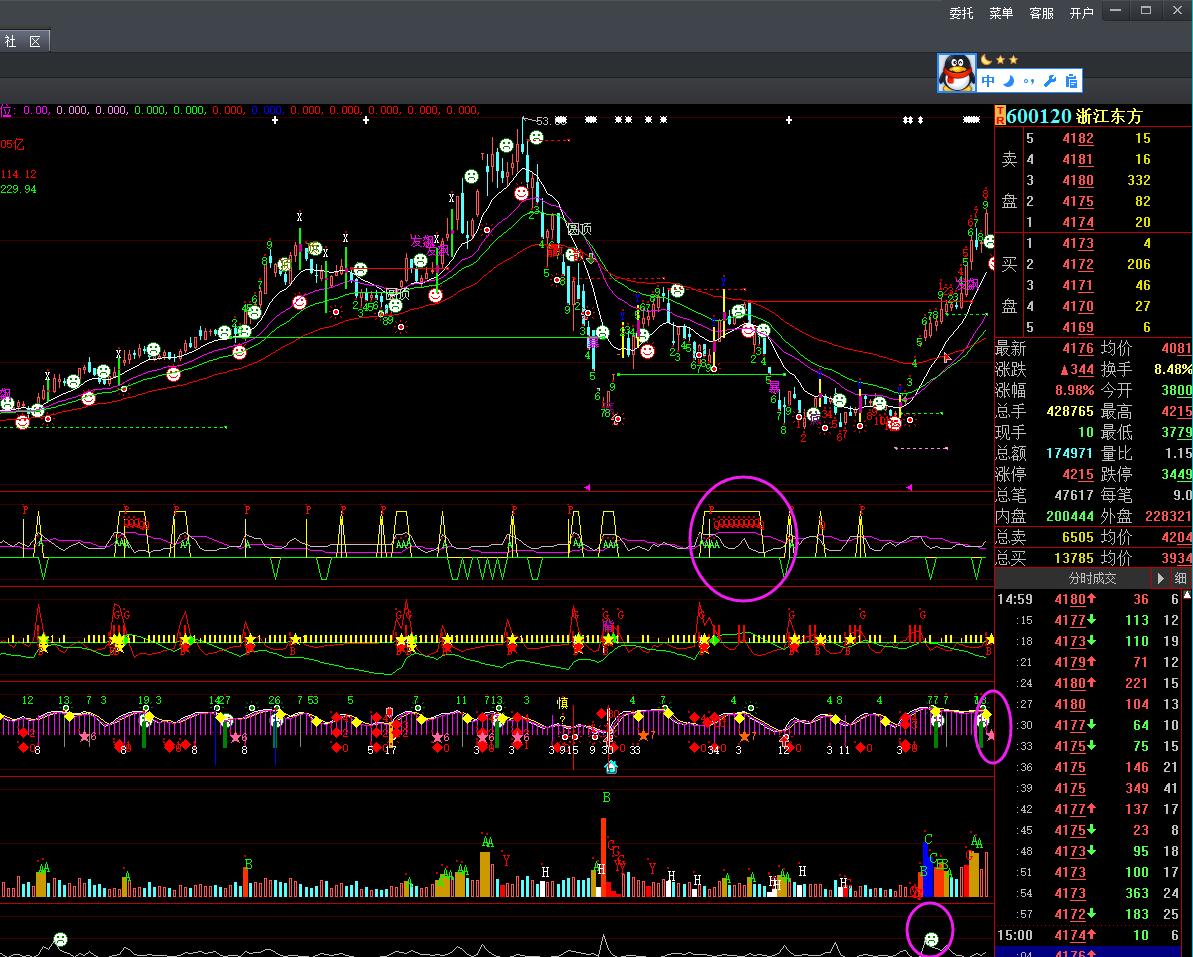
Task: Open the 客服 customer service menu
Action: (1042, 13)
